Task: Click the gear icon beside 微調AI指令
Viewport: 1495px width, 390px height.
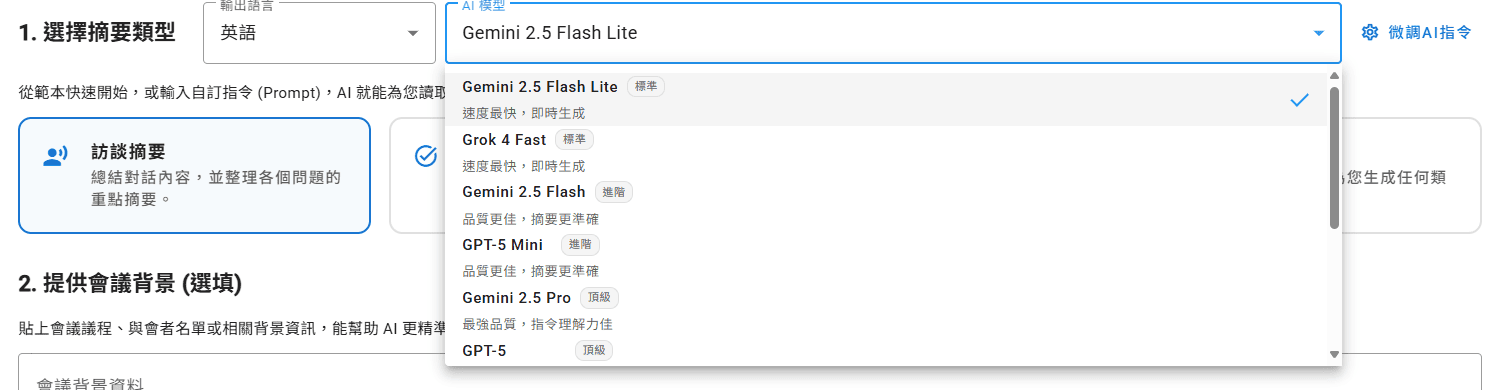Action: [1370, 33]
